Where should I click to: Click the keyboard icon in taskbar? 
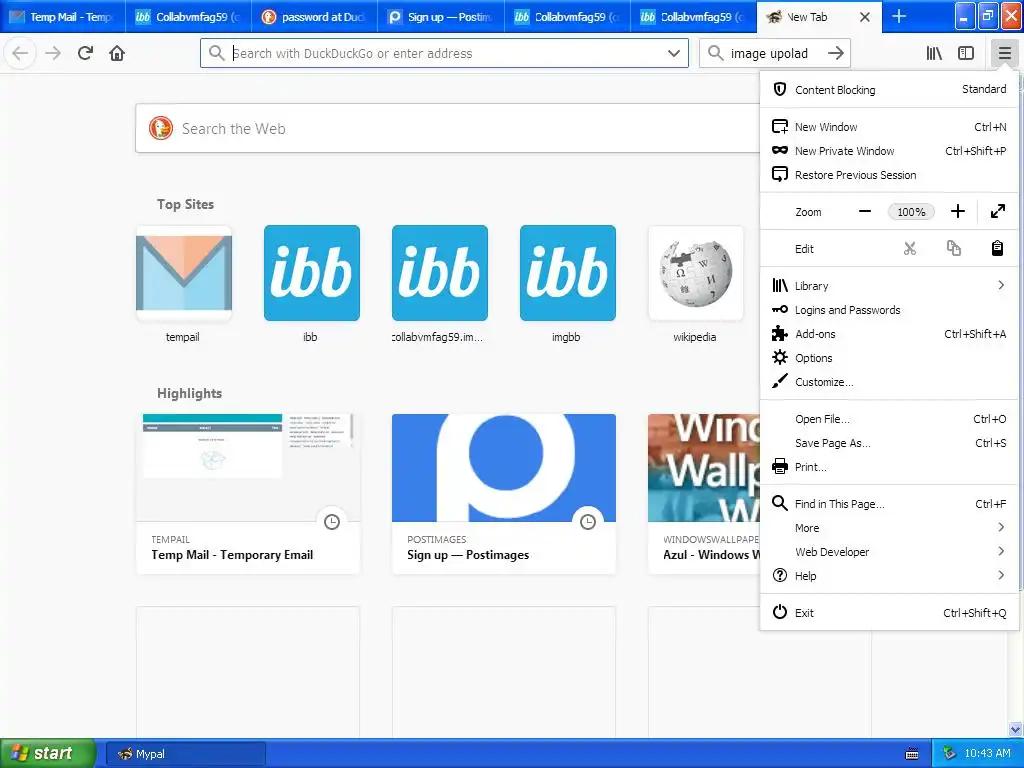click(x=912, y=754)
